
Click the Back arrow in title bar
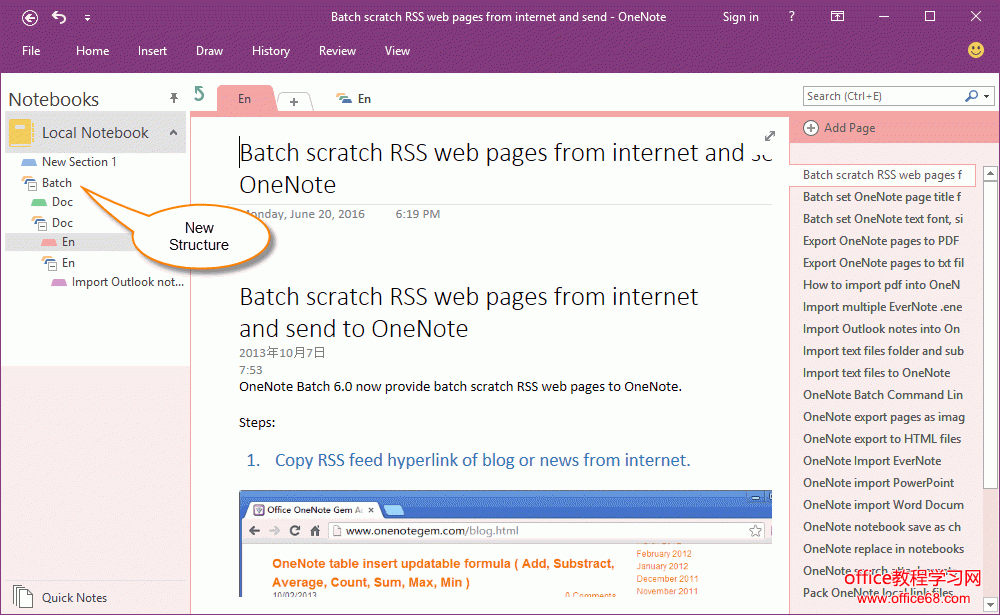click(30, 17)
